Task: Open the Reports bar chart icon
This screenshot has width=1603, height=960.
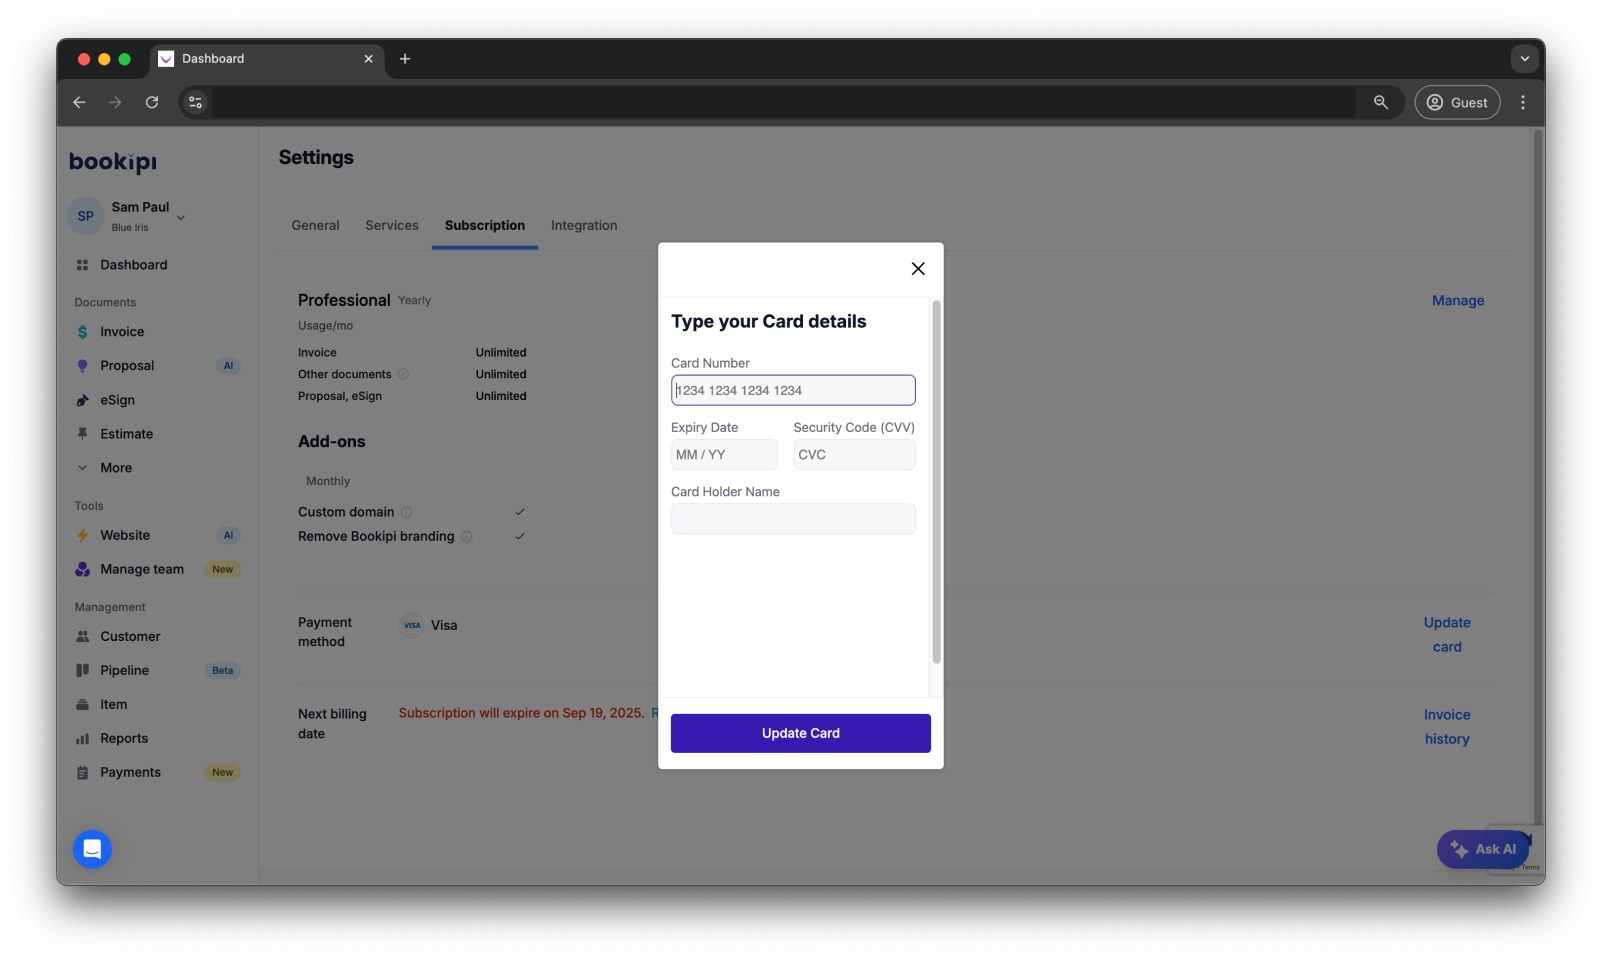Action: (82, 738)
